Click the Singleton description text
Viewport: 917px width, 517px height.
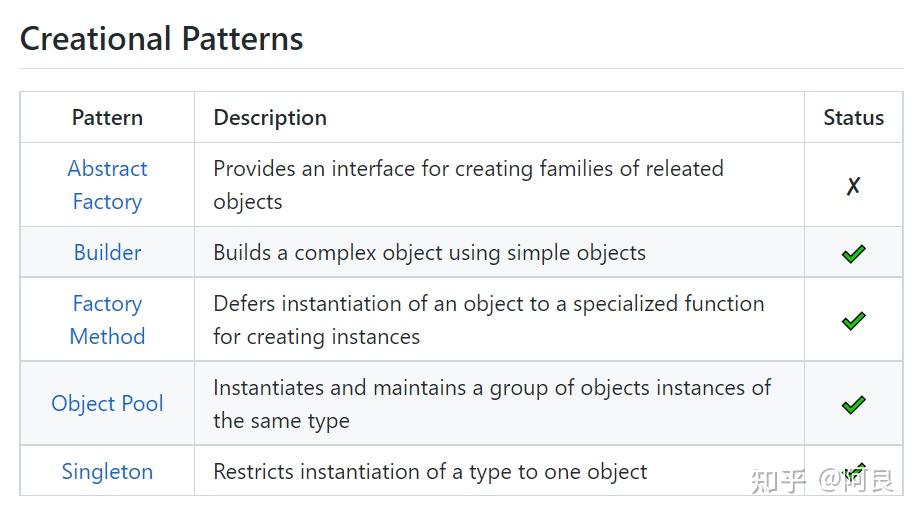coord(430,471)
